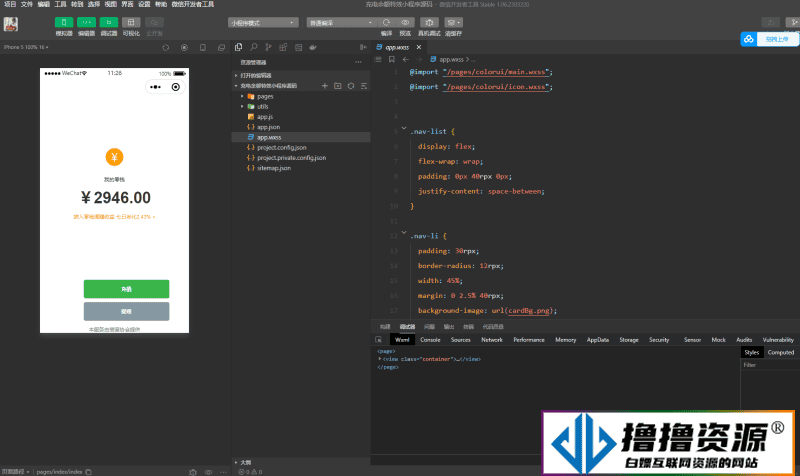This screenshot has height=476, width=800.
Task: Click the editor back arrow
Action: pyautogui.click(x=406, y=59)
